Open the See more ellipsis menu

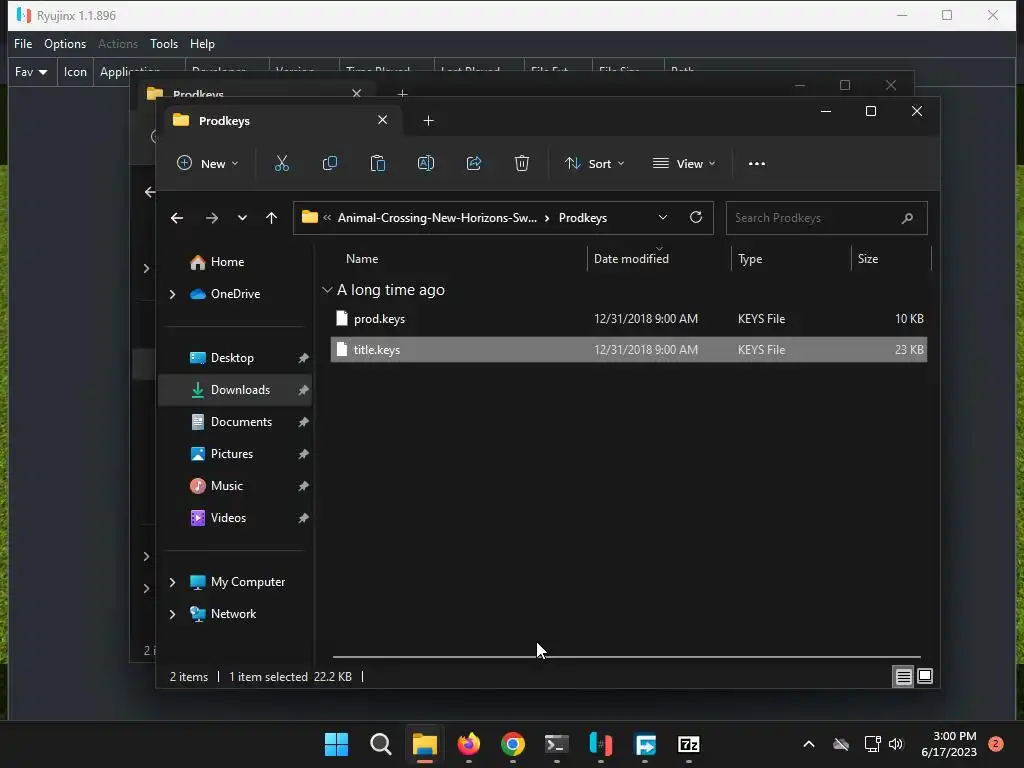point(757,163)
